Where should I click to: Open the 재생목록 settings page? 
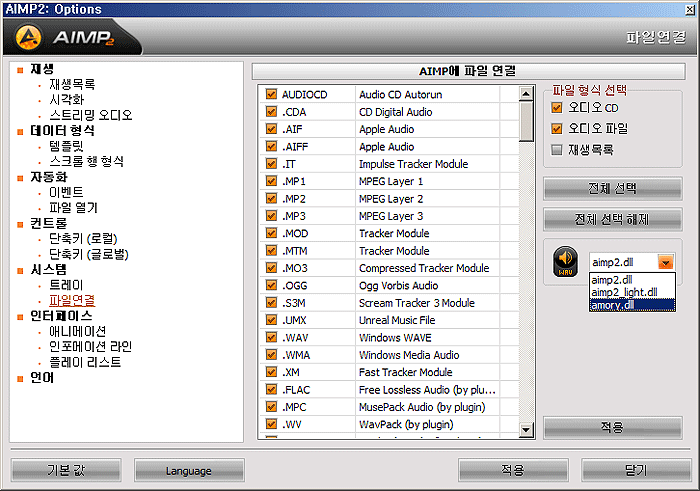(72, 84)
